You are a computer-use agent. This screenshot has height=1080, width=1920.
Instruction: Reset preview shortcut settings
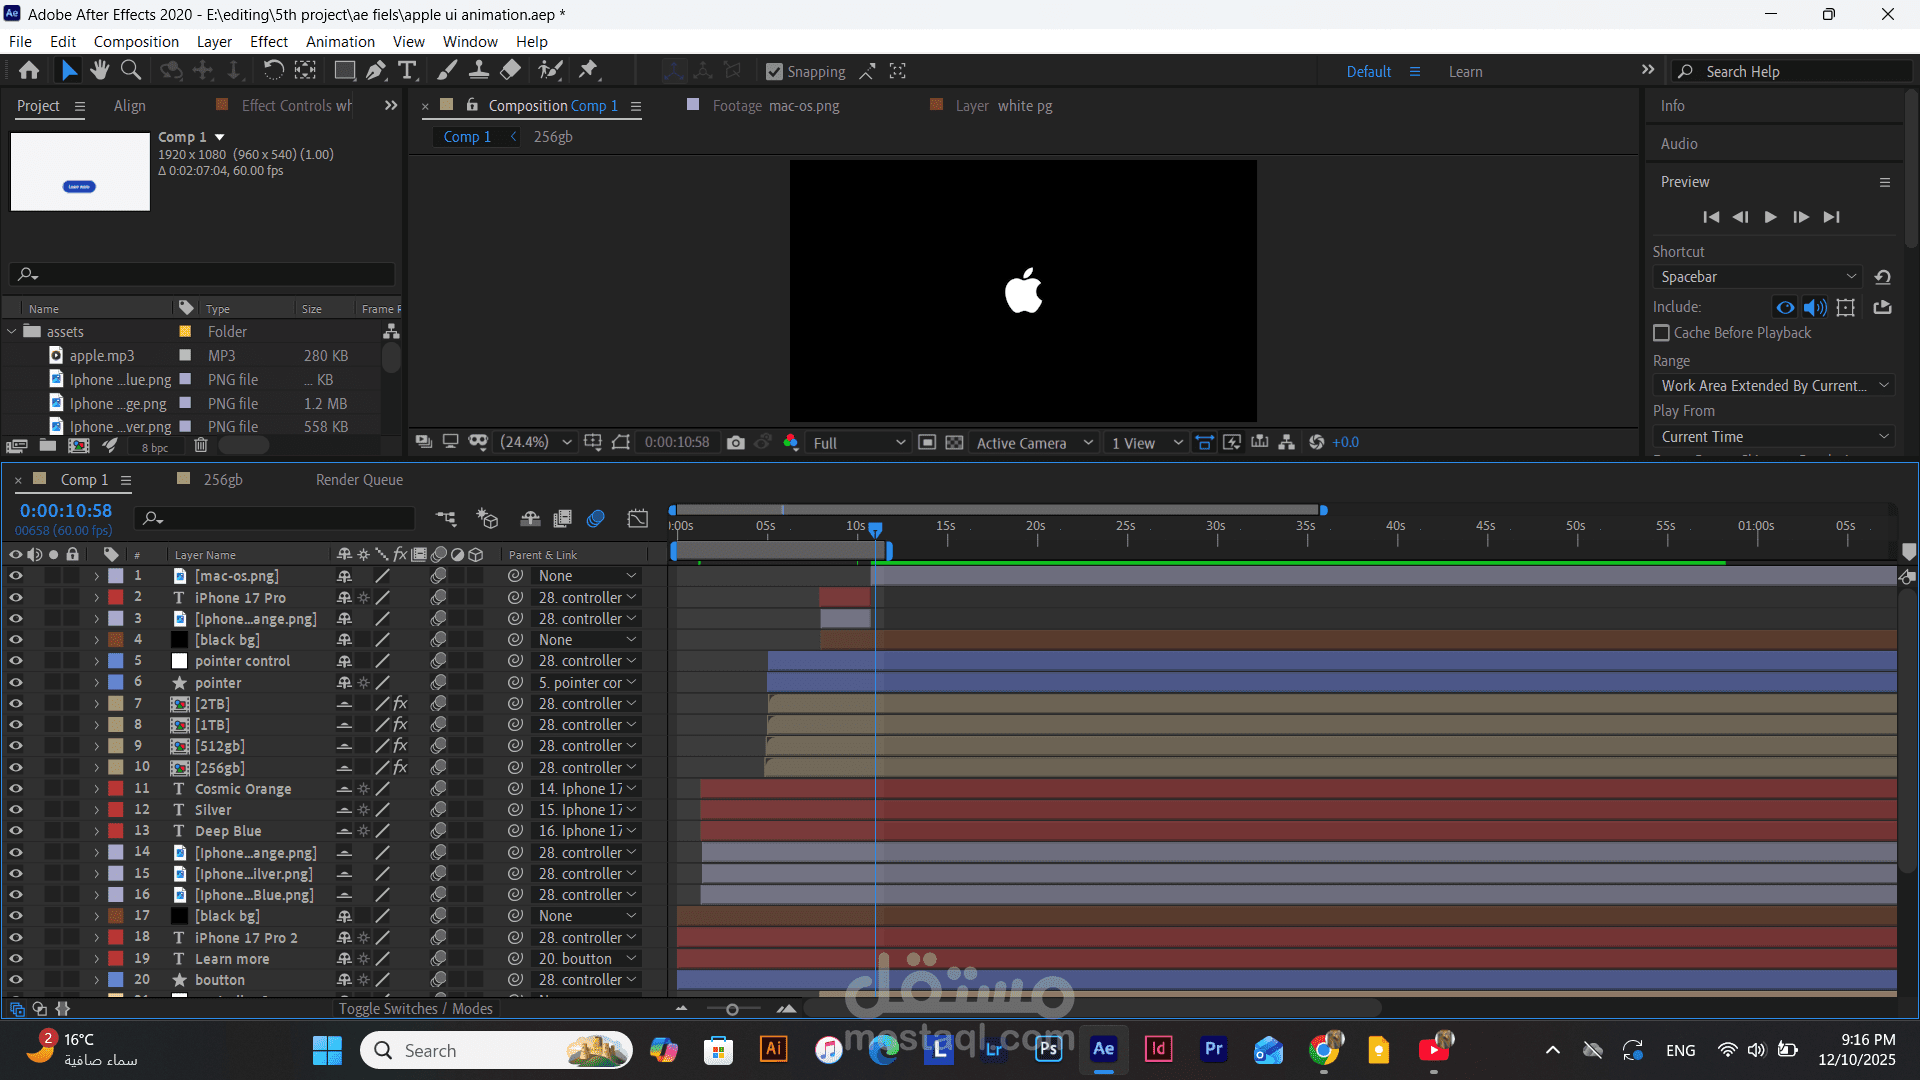click(x=1882, y=277)
